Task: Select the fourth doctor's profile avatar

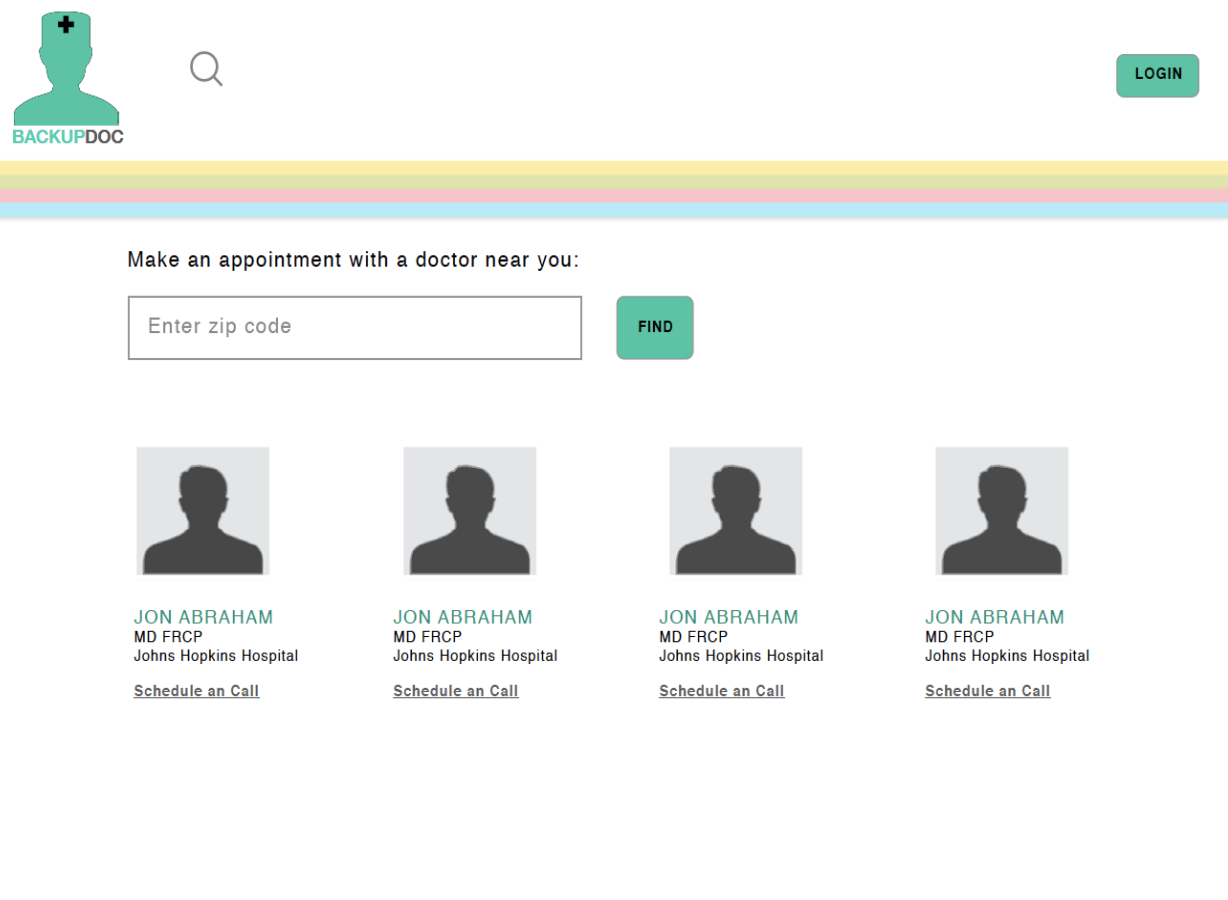Action: pyautogui.click(x=1002, y=511)
